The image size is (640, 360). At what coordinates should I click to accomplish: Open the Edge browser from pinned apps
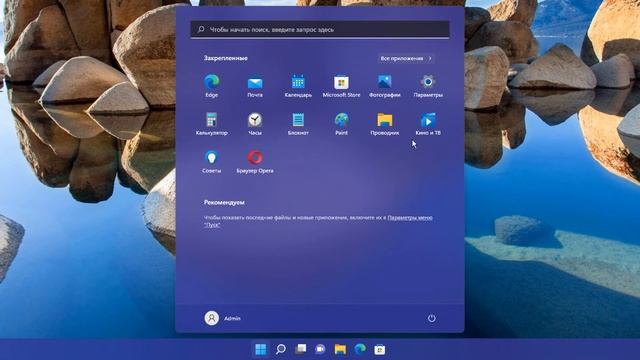pos(211,86)
